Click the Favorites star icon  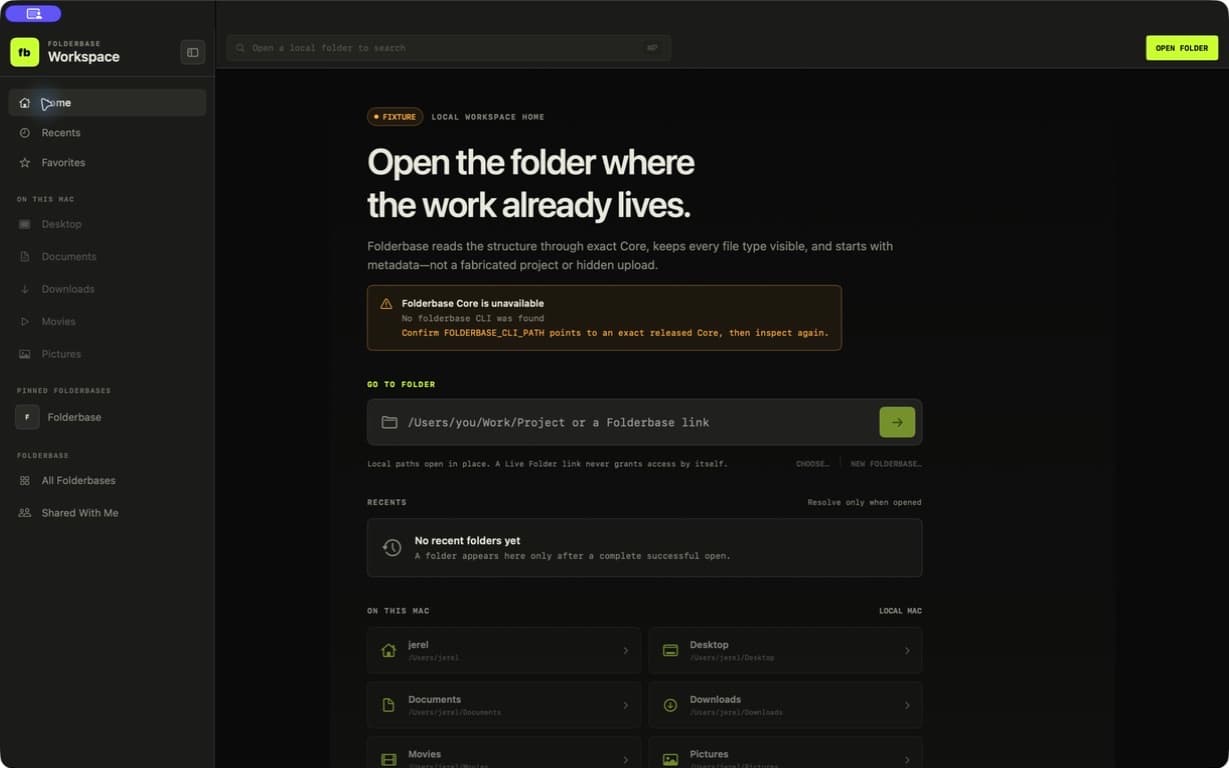(25, 163)
